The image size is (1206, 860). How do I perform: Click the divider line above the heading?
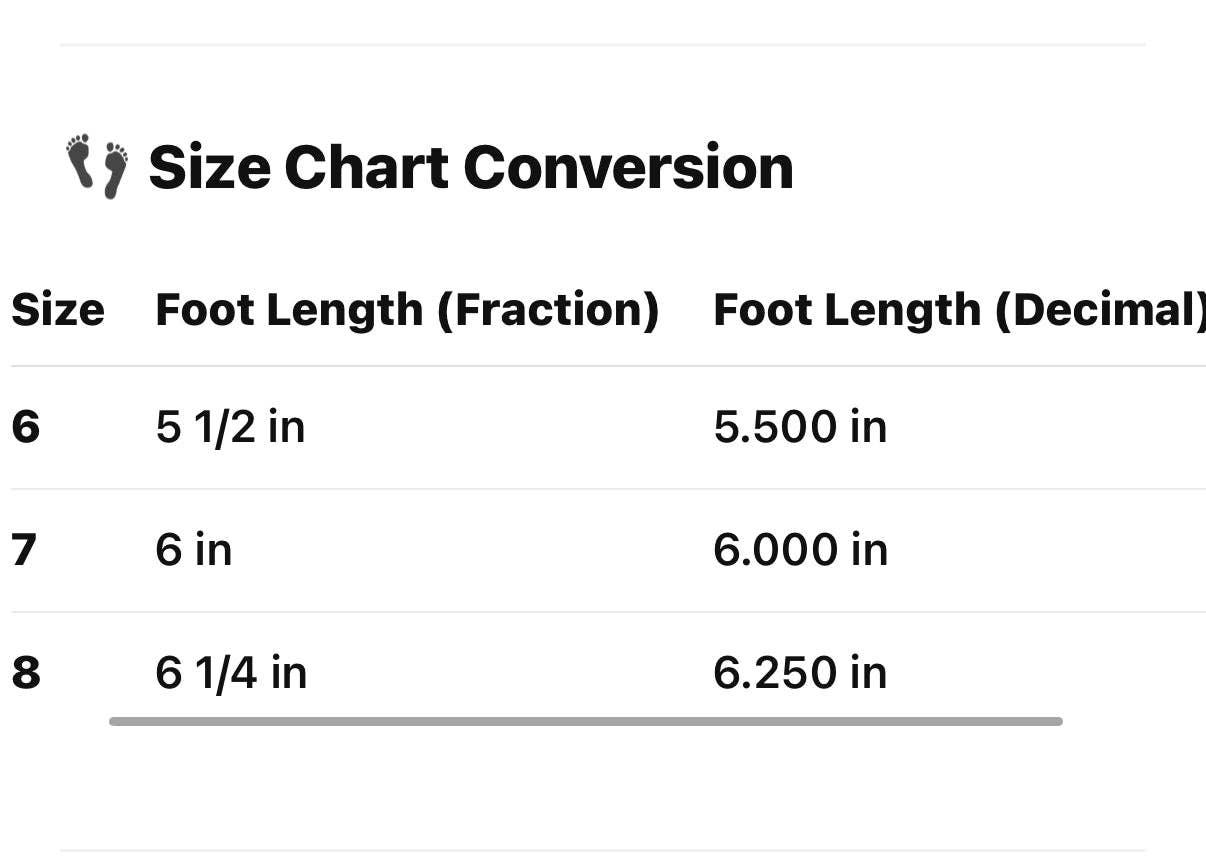(x=602, y=45)
